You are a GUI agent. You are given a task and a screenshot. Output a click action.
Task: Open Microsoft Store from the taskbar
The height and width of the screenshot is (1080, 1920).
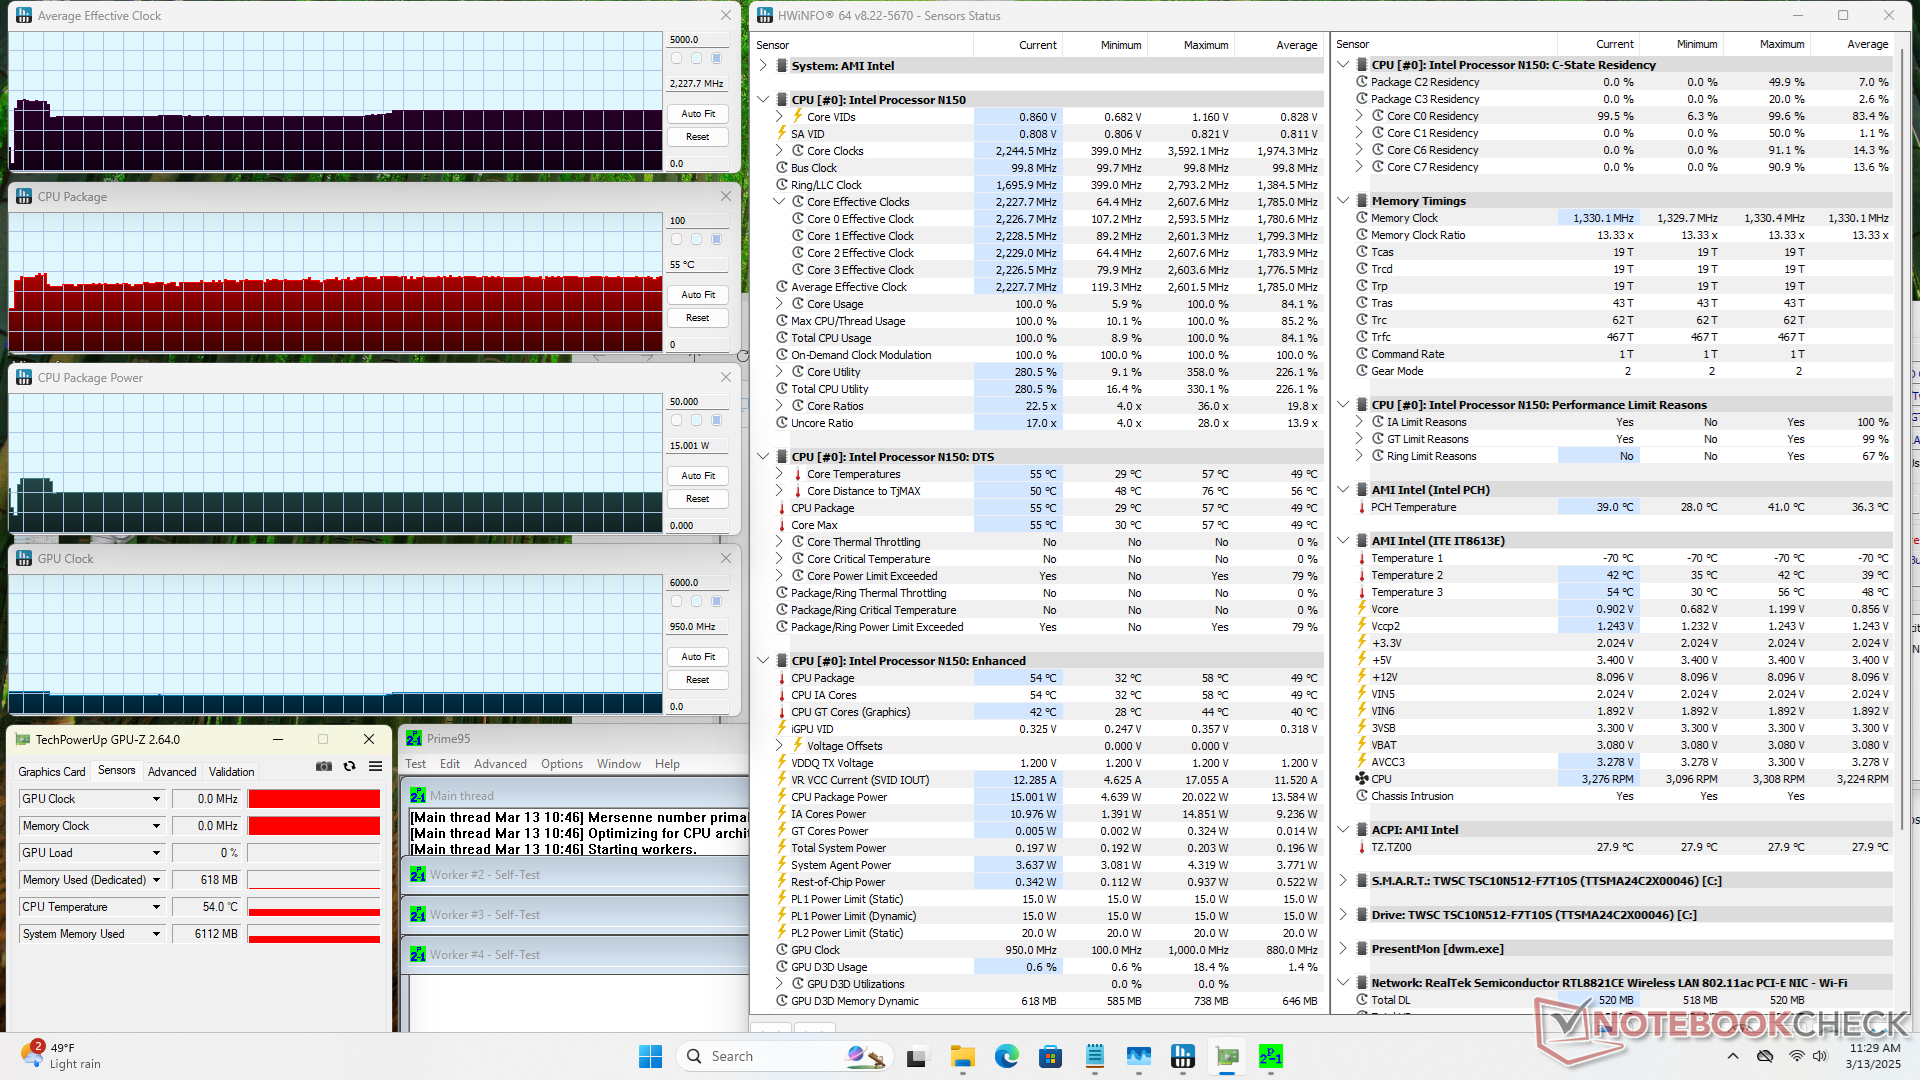(x=1050, y=1056)
